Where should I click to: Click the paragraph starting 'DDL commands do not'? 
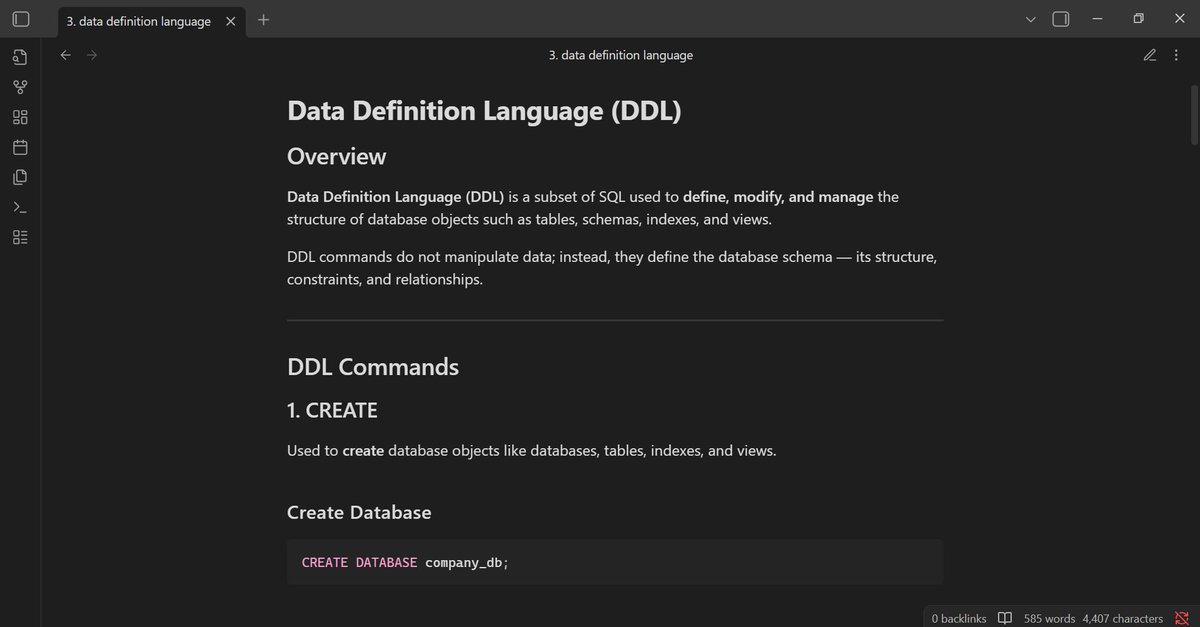pyautogui.click(x=612, y=268)
